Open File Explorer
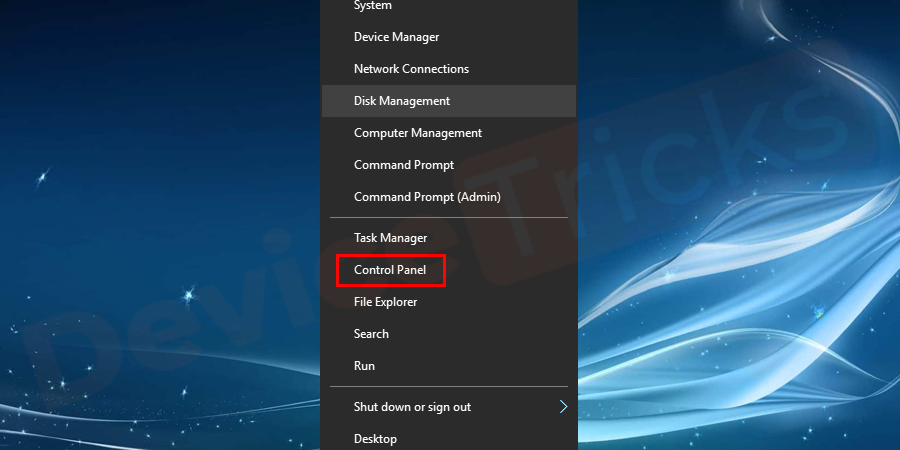 pos(386,302)
